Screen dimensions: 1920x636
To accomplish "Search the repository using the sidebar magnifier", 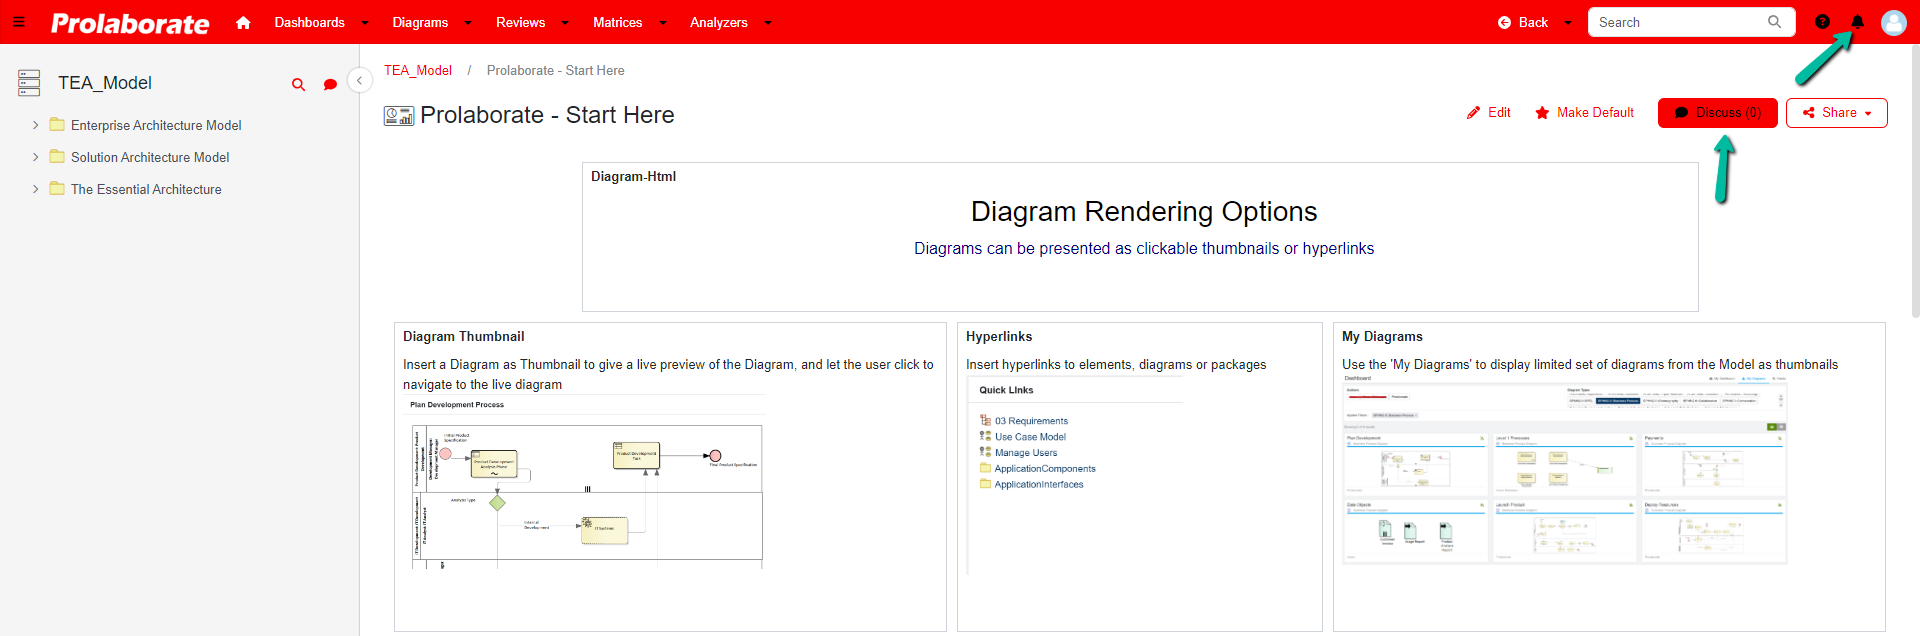I will pyautogui.click(x=298, y=85).
